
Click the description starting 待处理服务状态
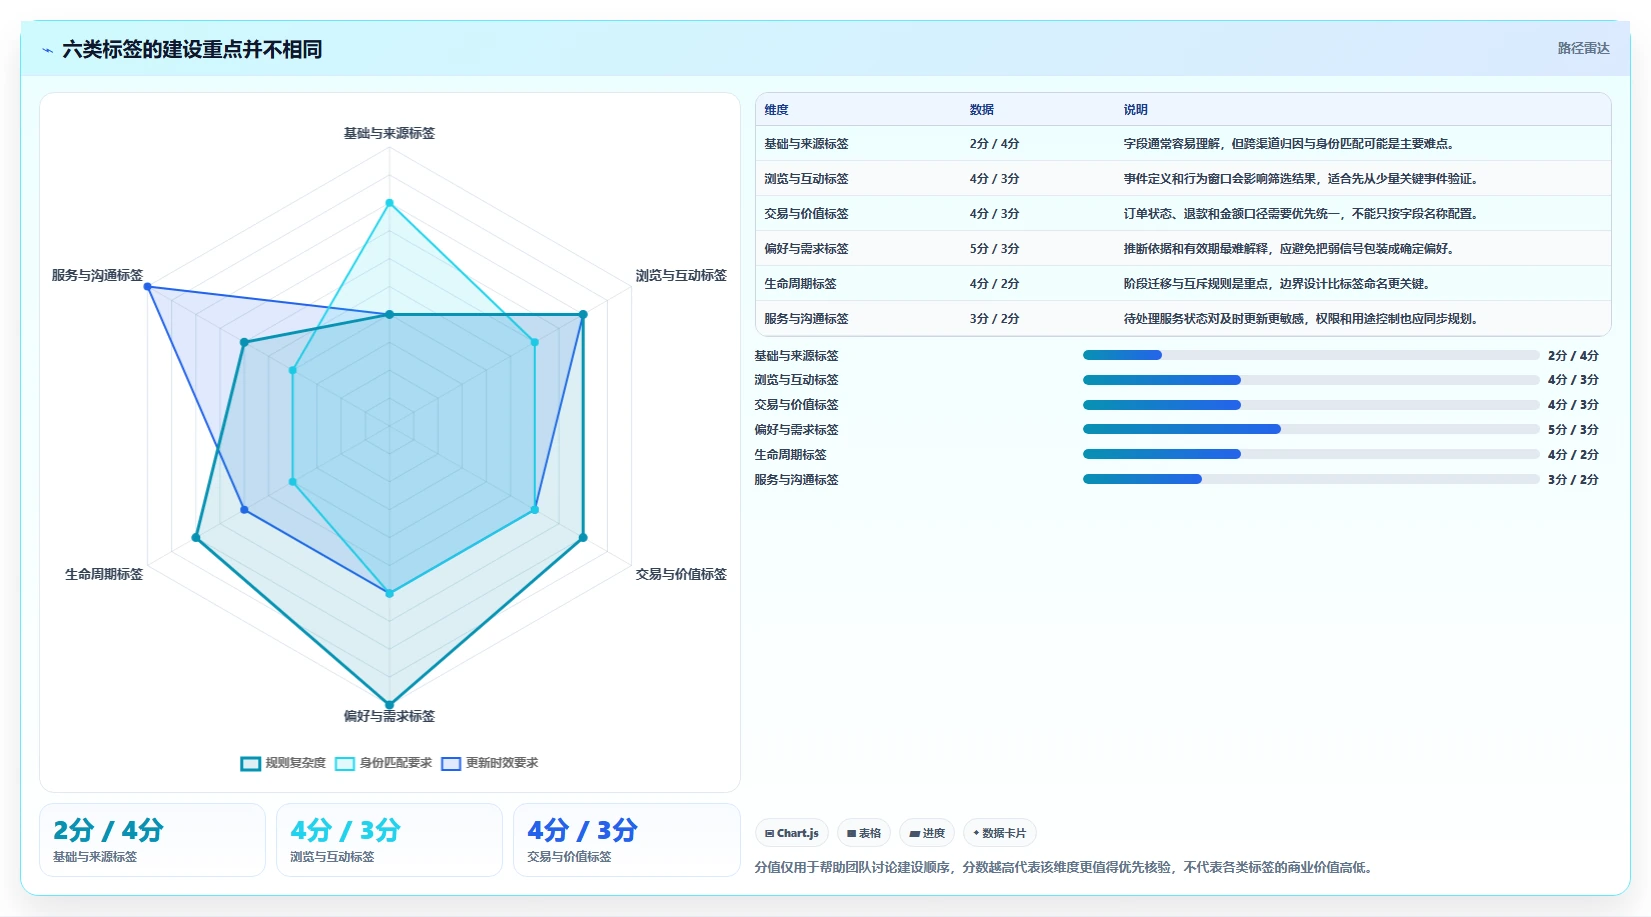[1301, 319]
